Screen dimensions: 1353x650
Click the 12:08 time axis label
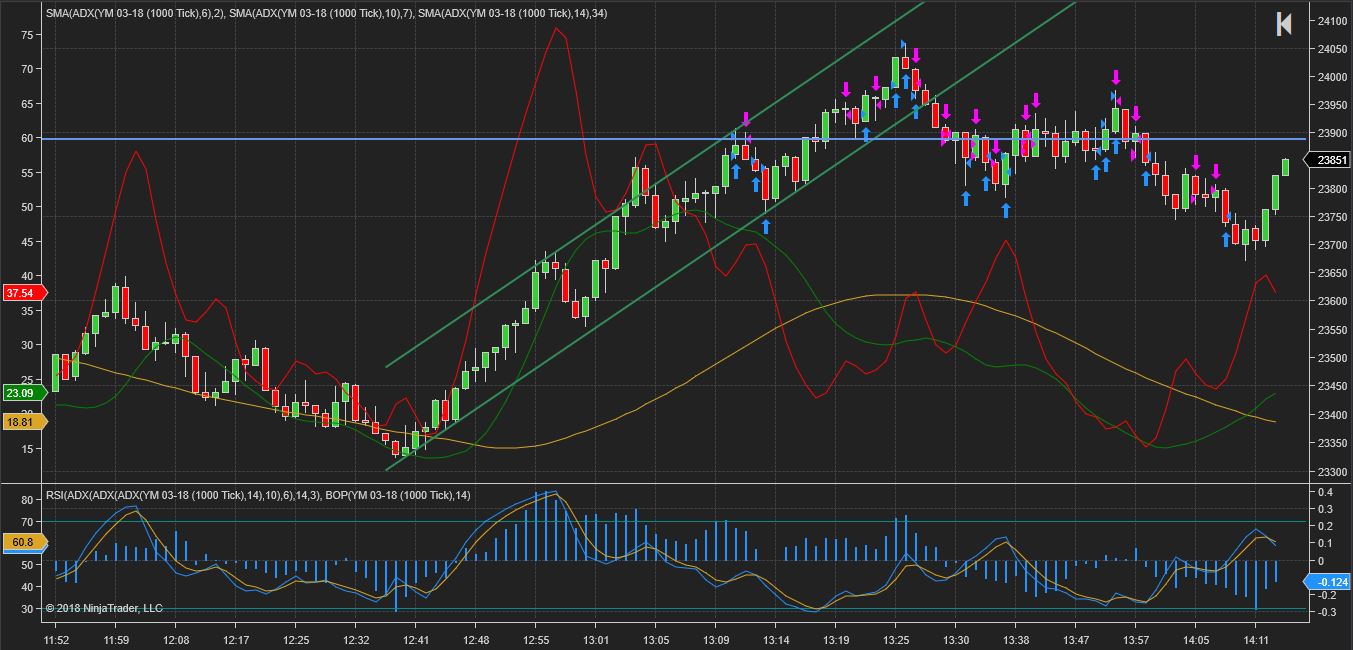click(177, 639)
